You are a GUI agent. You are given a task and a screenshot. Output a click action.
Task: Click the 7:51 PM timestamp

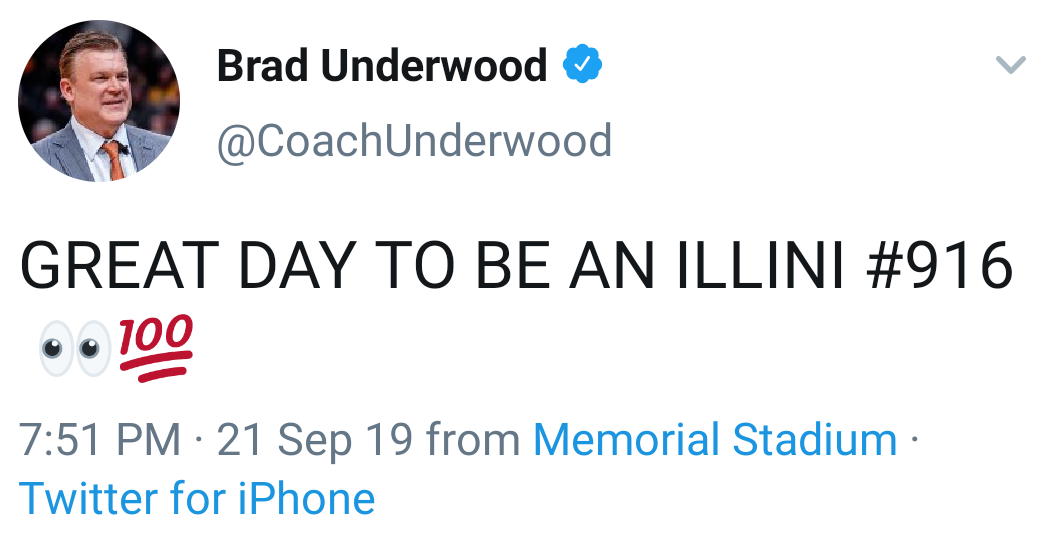[x=100, y=440]
